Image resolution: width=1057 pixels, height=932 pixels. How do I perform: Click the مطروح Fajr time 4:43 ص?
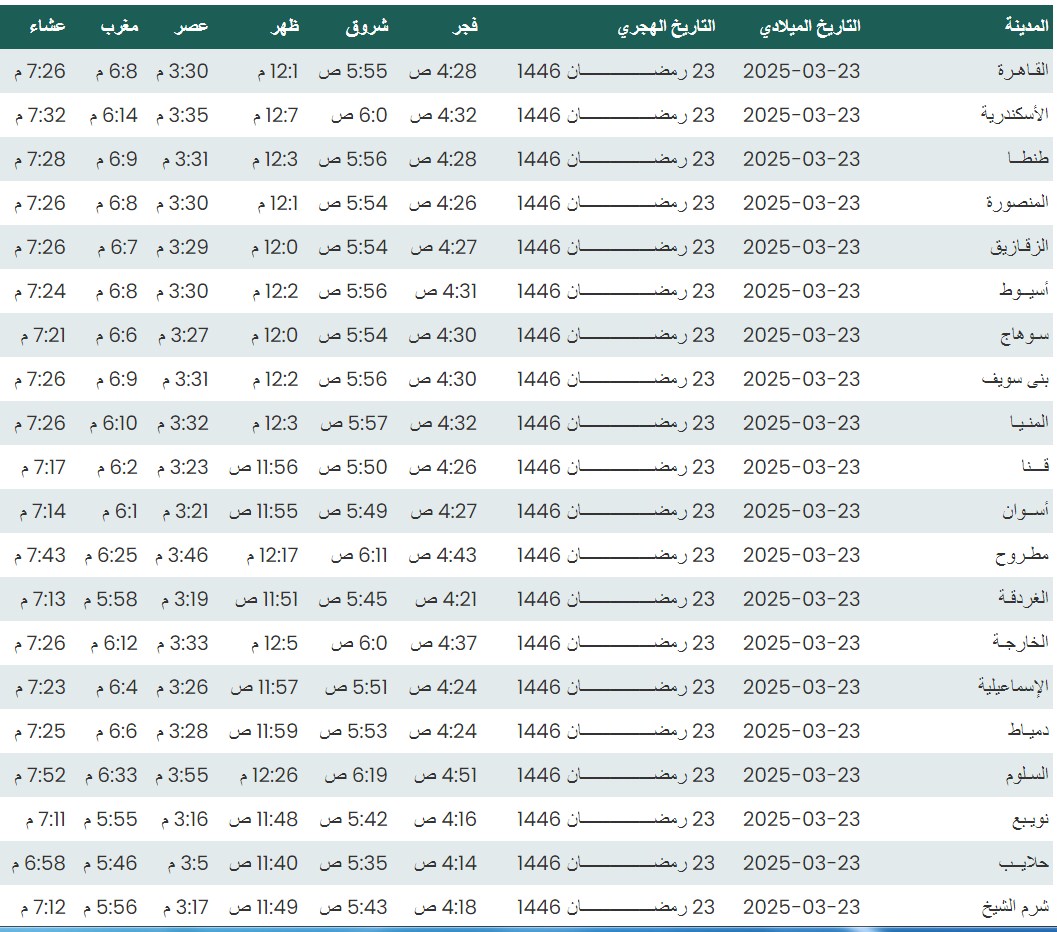coord(445,555)
